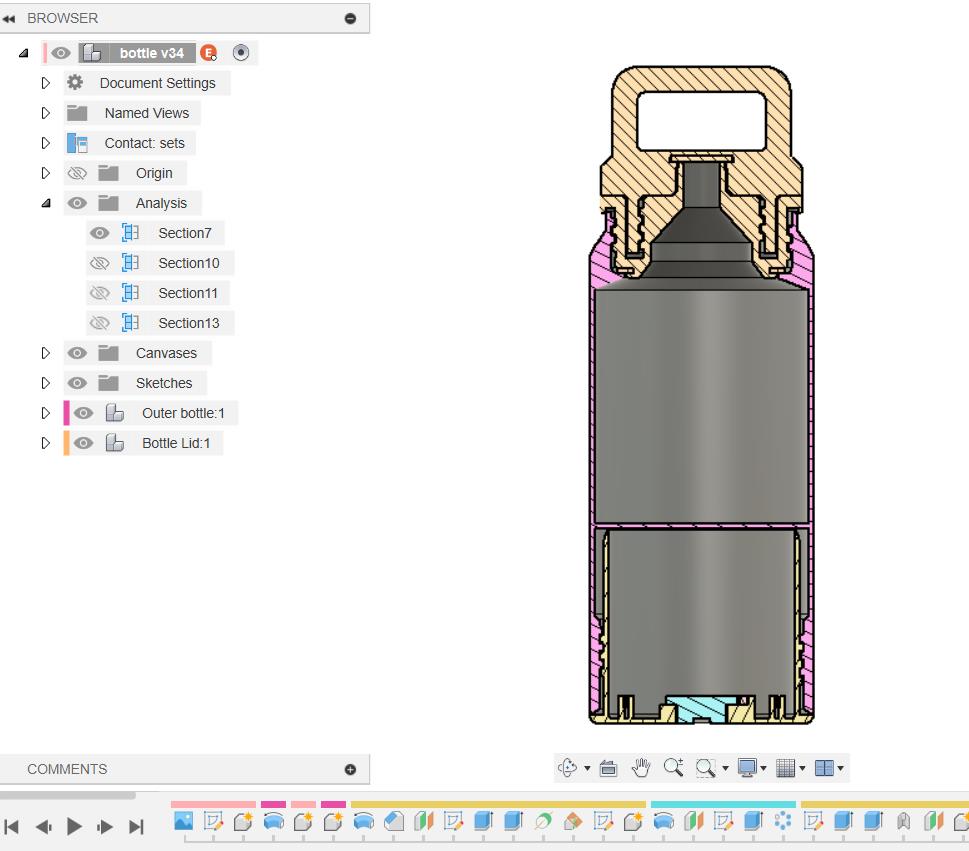The height and width of the screenshot is (851, 969).
Task: Toggle visibility of Section7
Action: (100, 232)
